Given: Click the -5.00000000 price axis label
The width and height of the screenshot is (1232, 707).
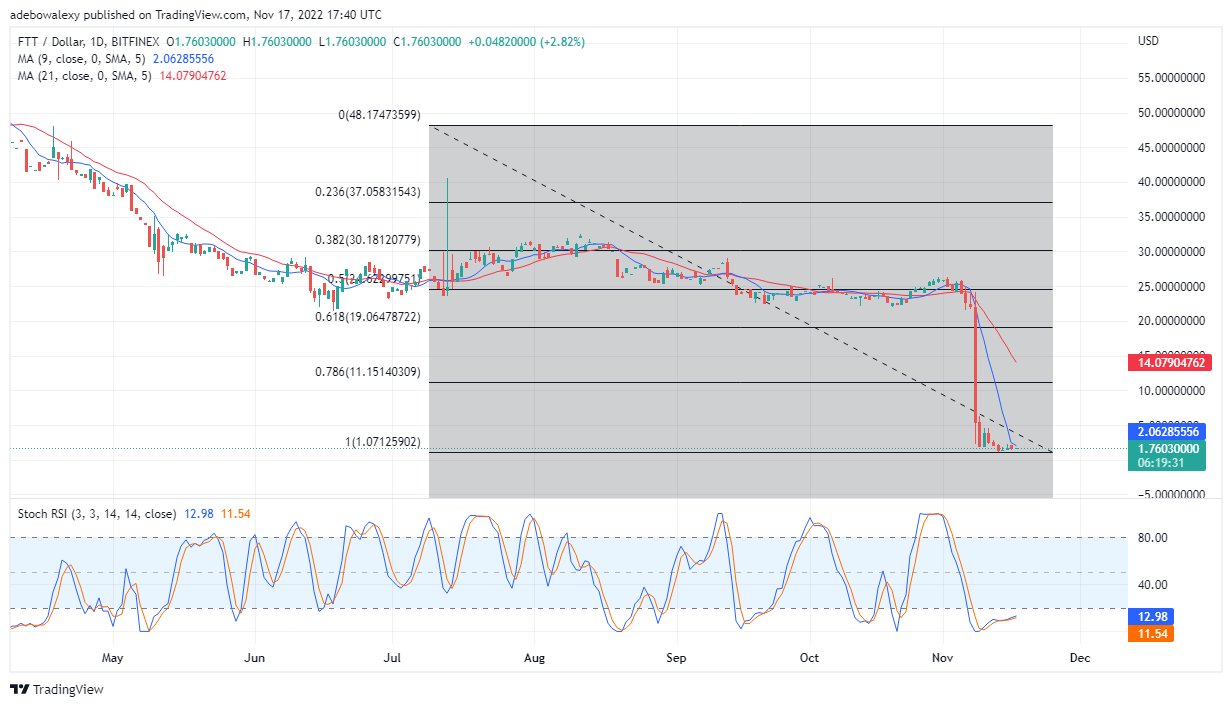Looking at the screenshot, I should click(x=1170, y=494).
